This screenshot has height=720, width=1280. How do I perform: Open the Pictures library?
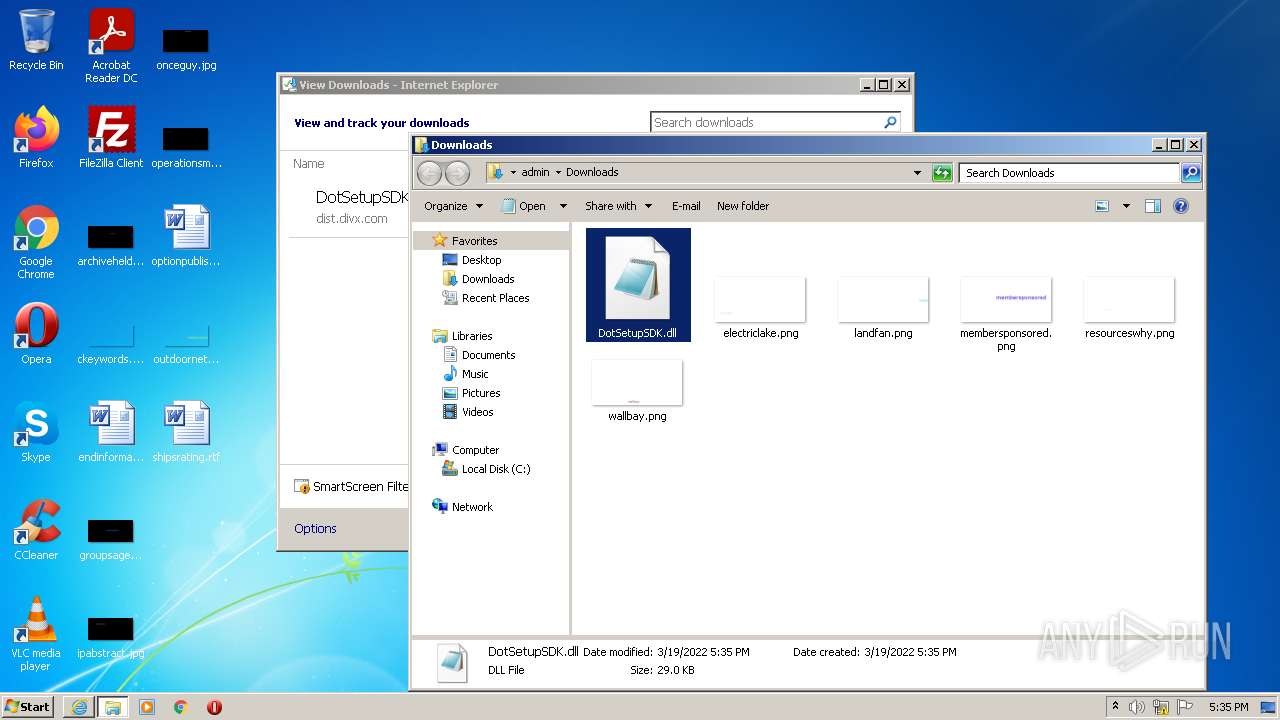(480, 393)
